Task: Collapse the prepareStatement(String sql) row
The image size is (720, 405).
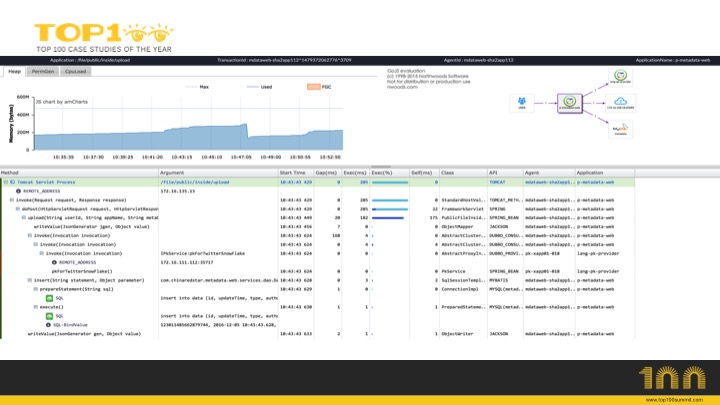Action: (x=36, y=289)
